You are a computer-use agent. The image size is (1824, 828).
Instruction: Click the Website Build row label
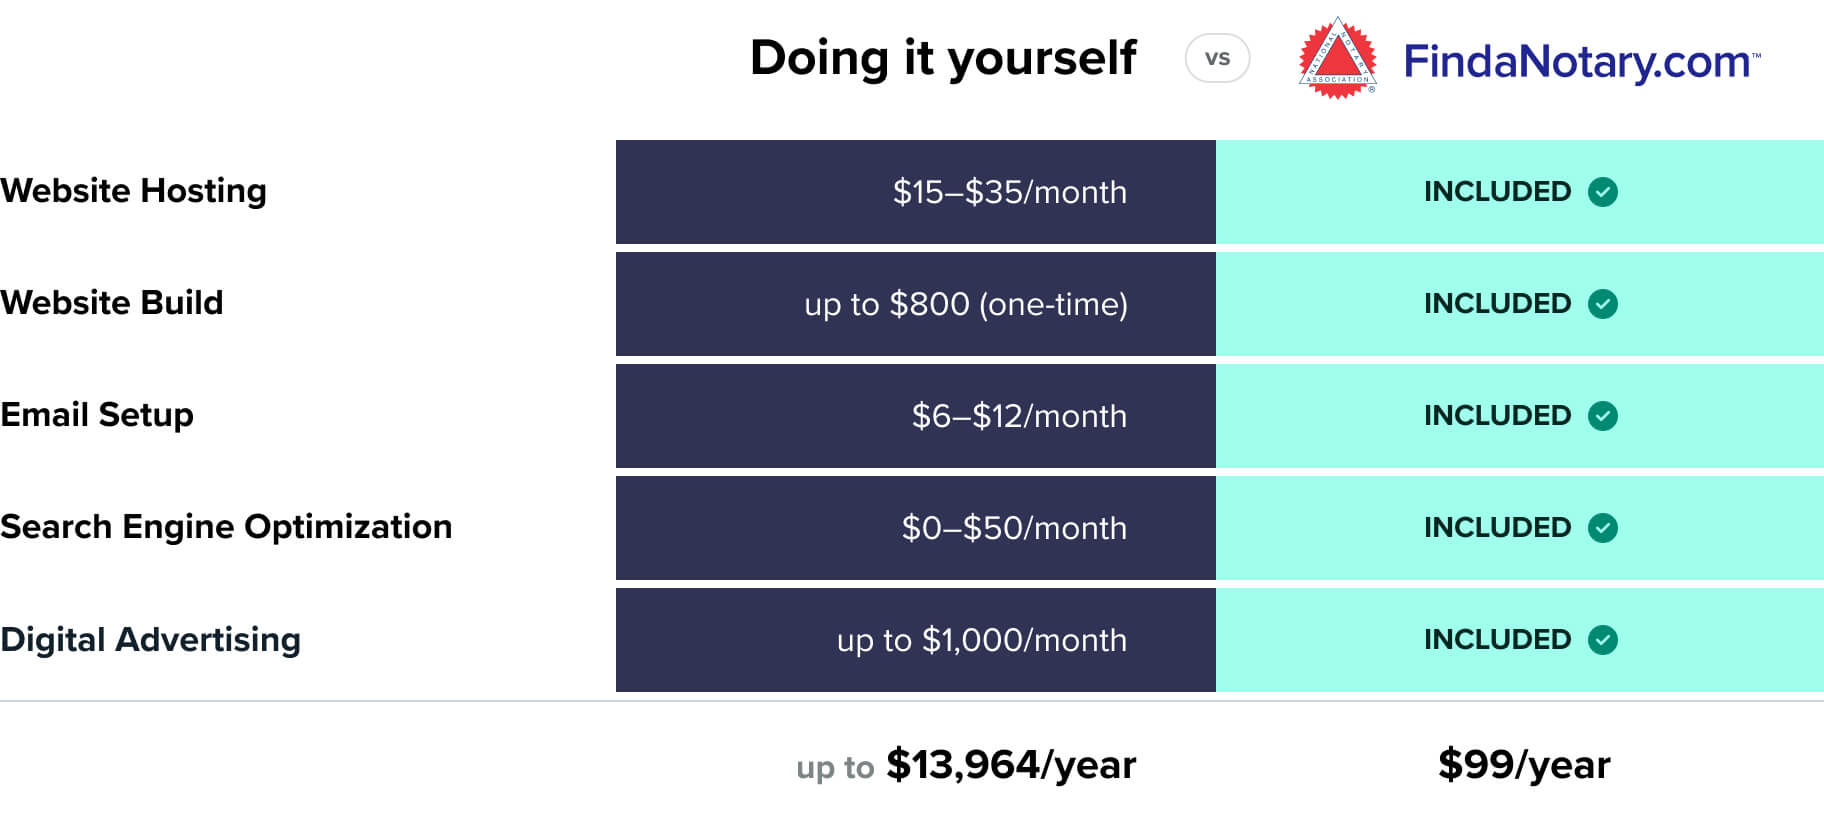click(x=112, y=302)
